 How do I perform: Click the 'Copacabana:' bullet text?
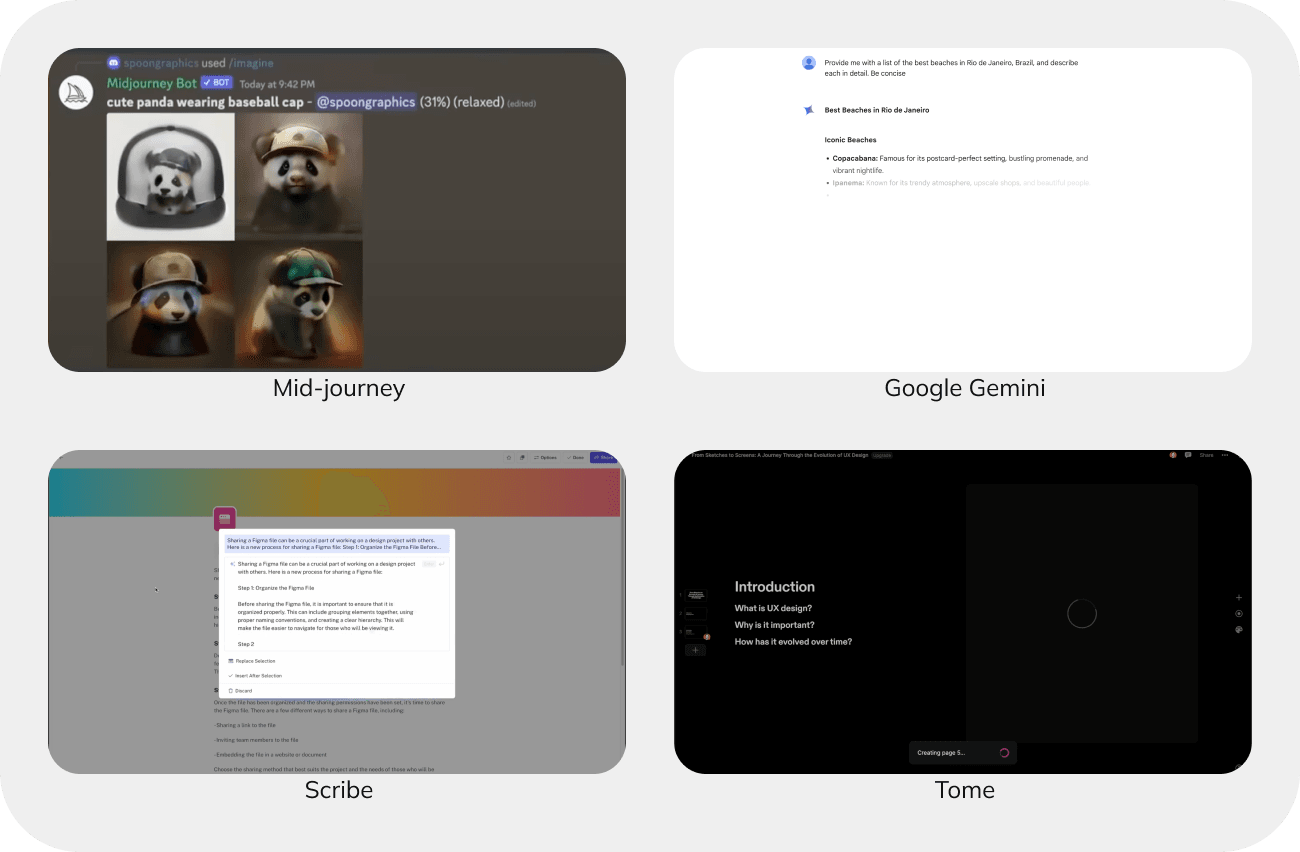coord(855,158)
